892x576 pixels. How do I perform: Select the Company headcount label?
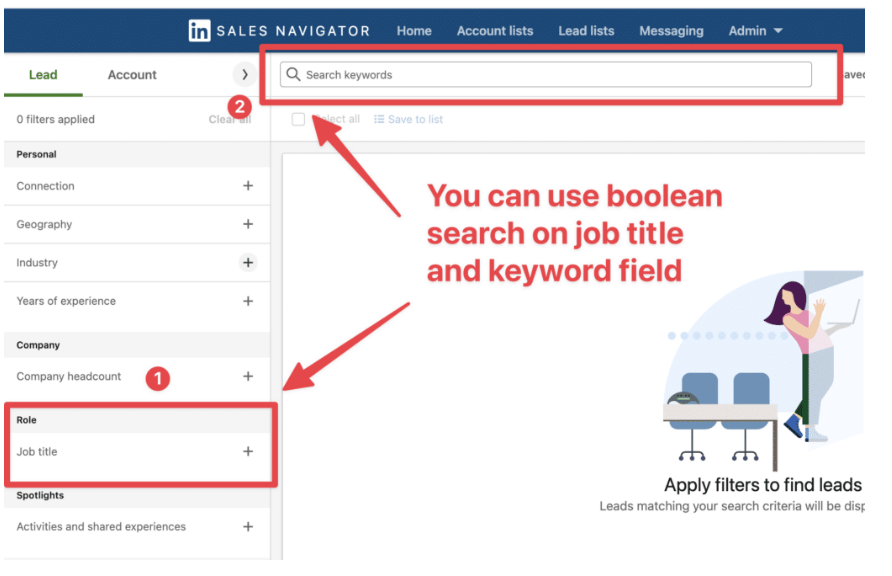point(69,376)
